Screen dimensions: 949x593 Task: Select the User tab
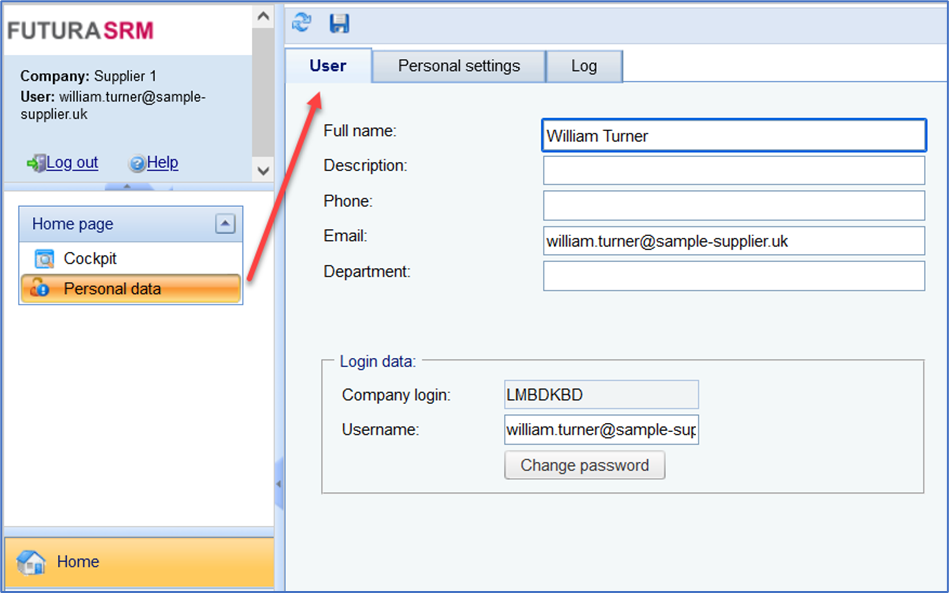pyautogui.click(x=328, y=66)
